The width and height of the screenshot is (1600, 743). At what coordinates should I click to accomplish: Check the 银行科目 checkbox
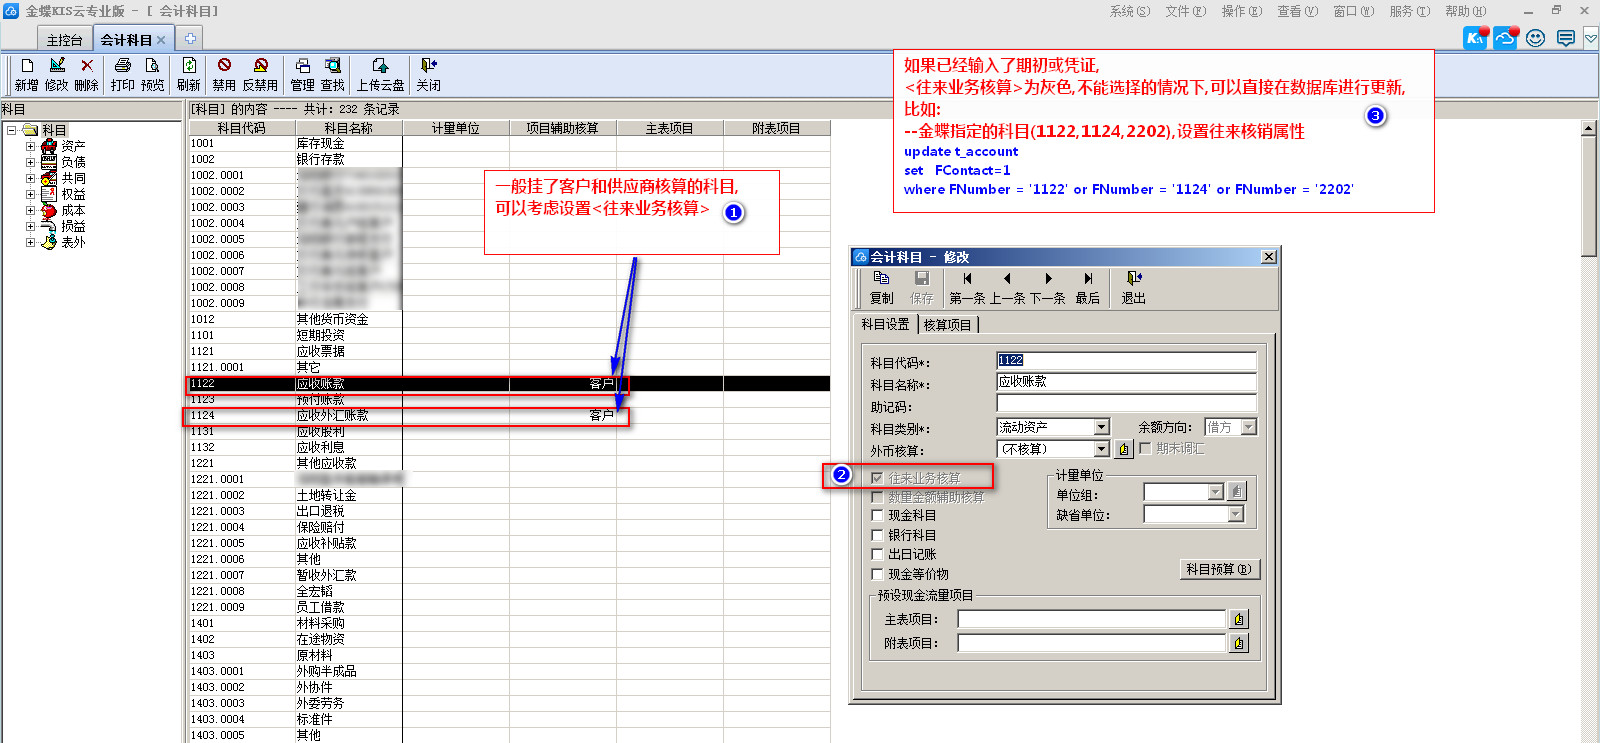tap(878, 536)
